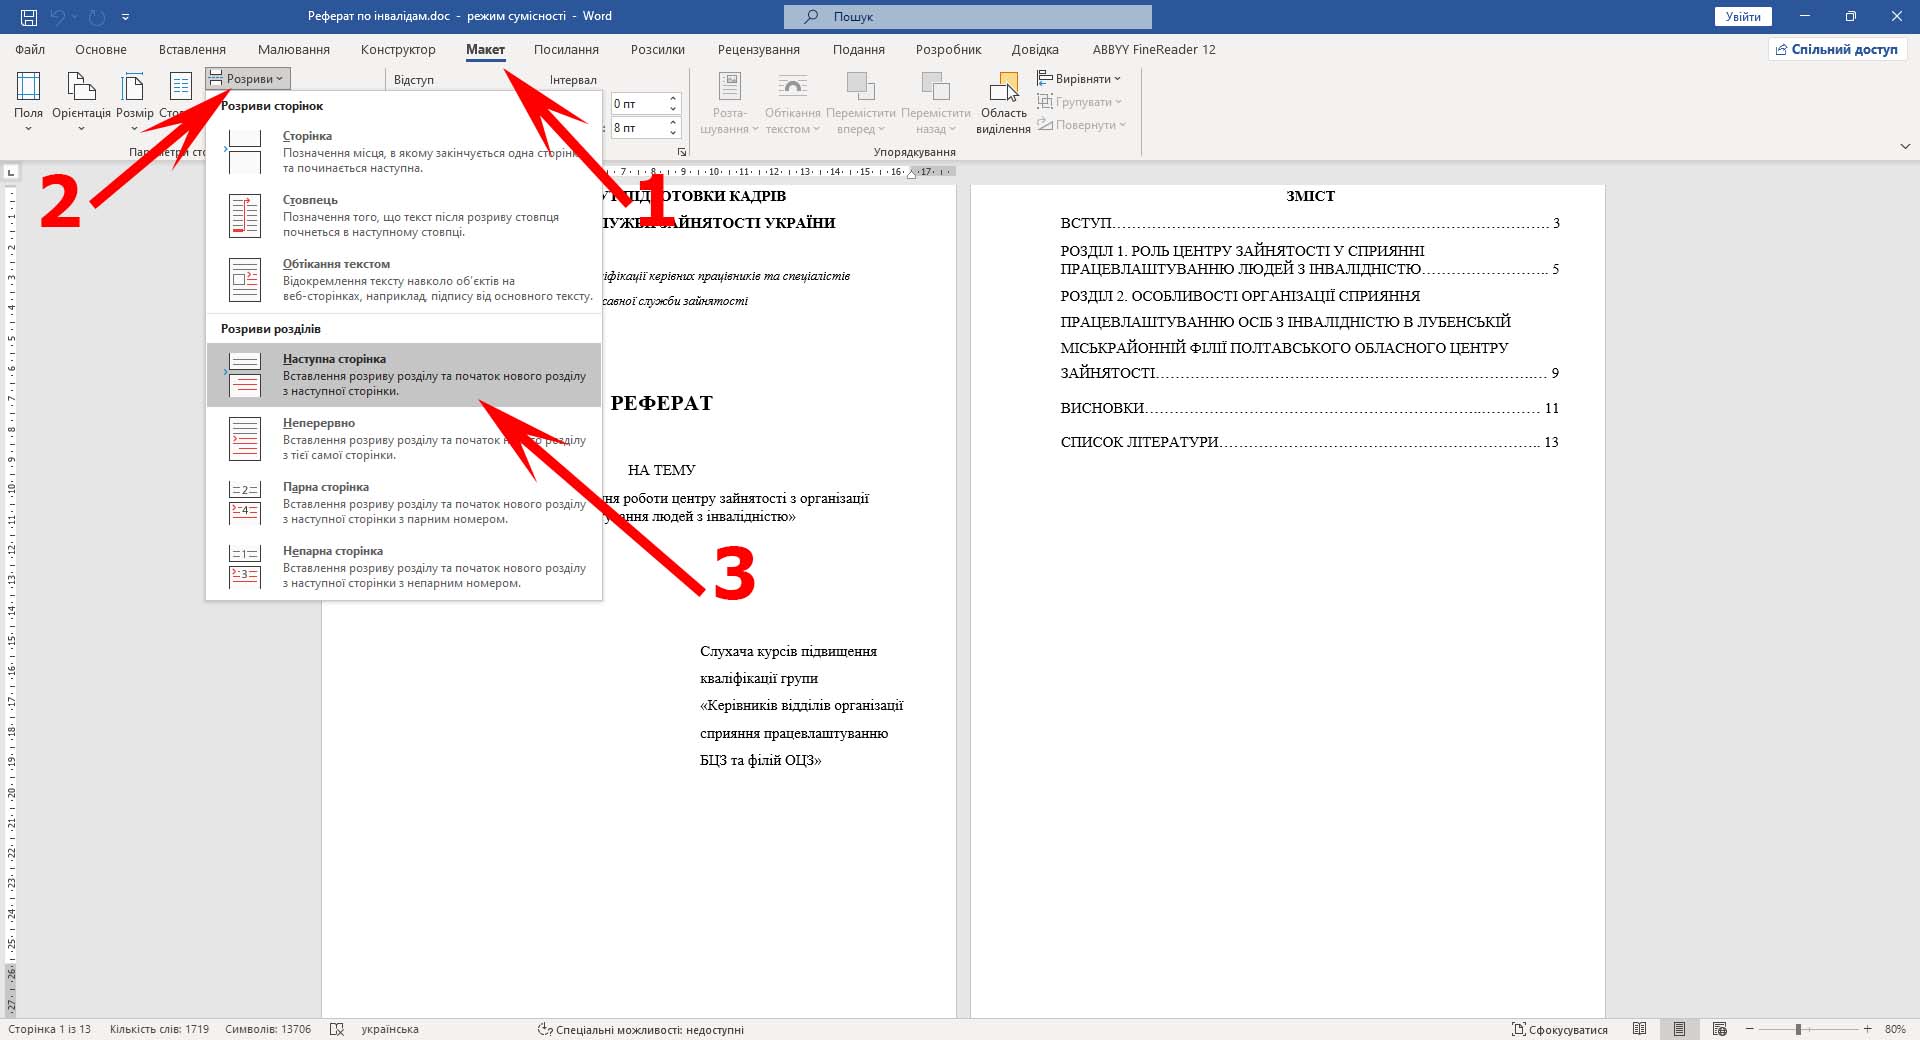Viewport: 1920px width, 1040px height.
Task: Collapse the ribbon with the chevron
Action: tap(1904, 146)
